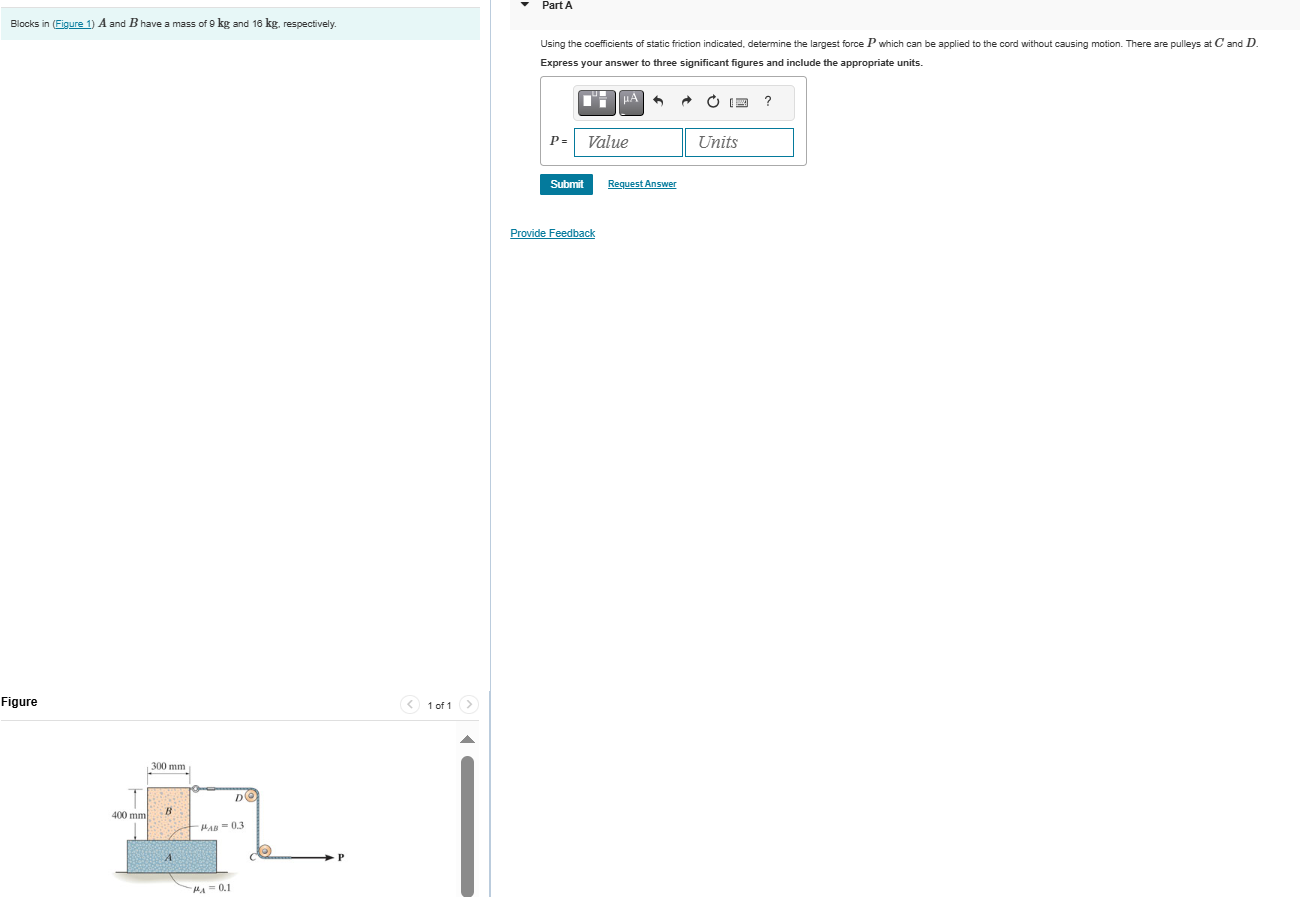Open the equation template editor icon
The image size is (1300, 897).
596,101
